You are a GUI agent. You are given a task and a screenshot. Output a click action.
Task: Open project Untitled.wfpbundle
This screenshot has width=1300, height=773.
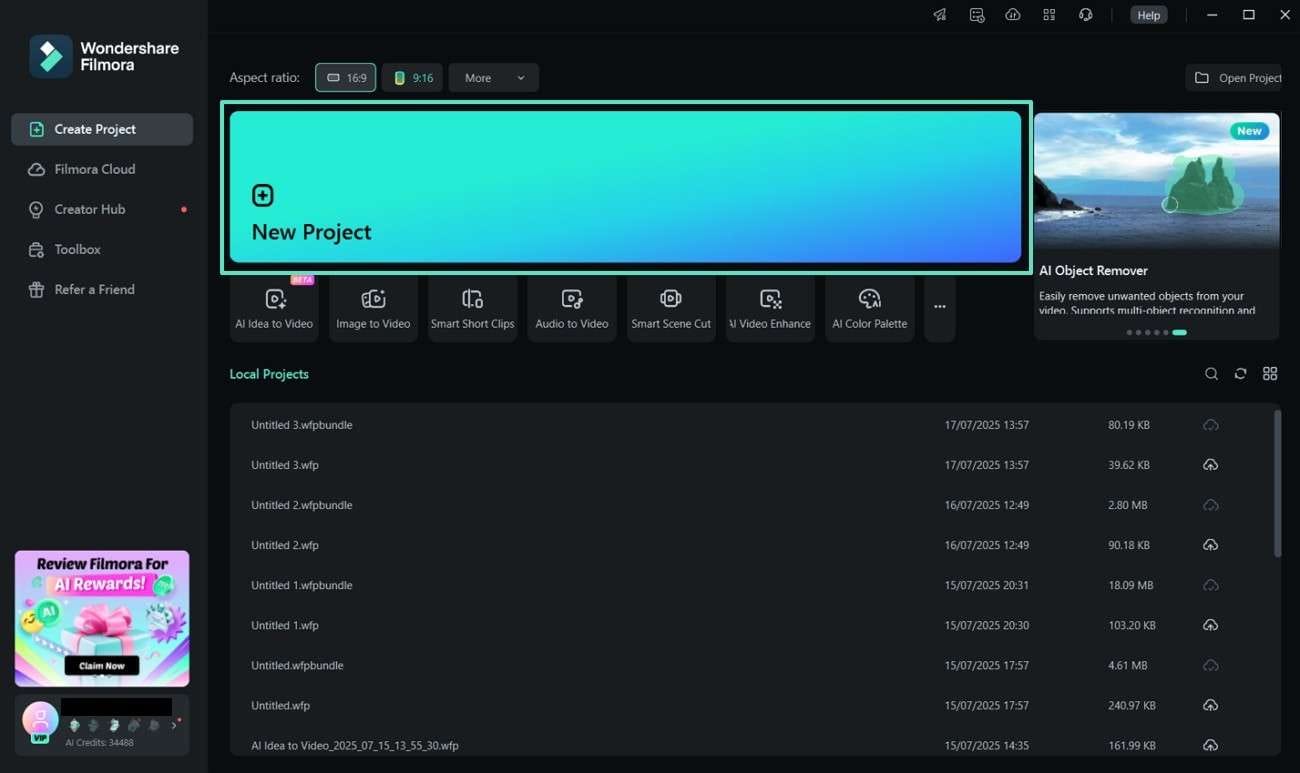(x=755, y=665)
